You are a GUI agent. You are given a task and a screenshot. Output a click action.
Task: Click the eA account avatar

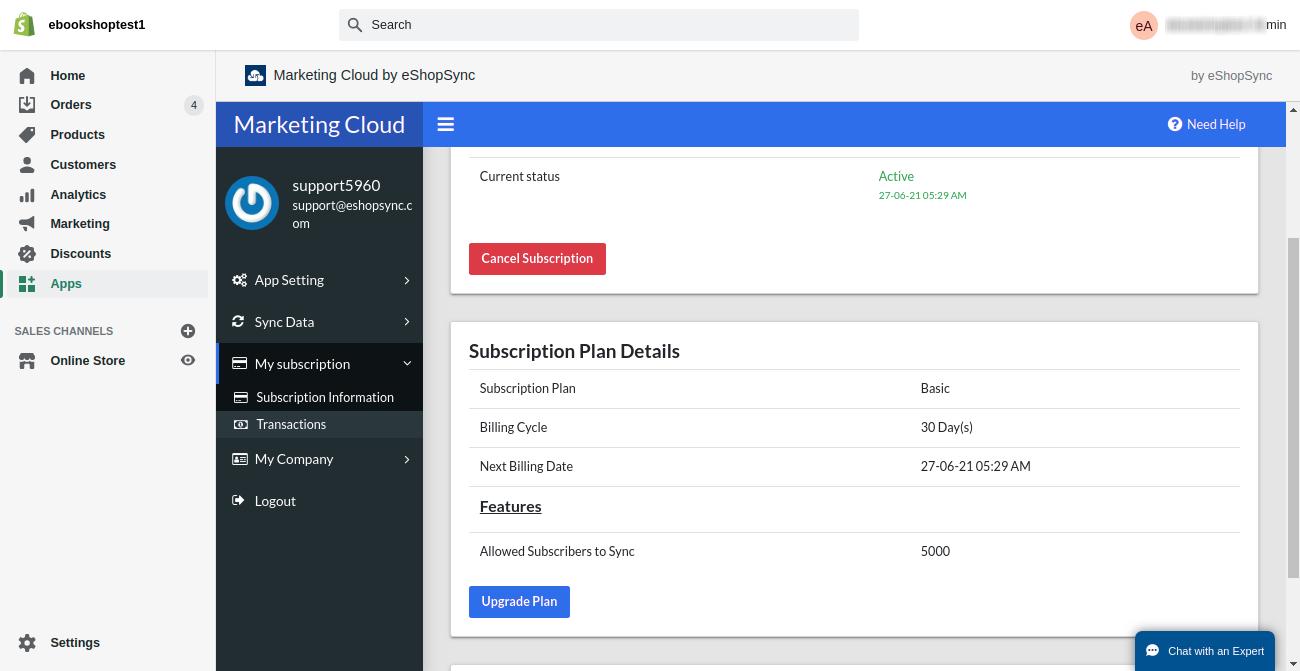tap(1144, 26)
